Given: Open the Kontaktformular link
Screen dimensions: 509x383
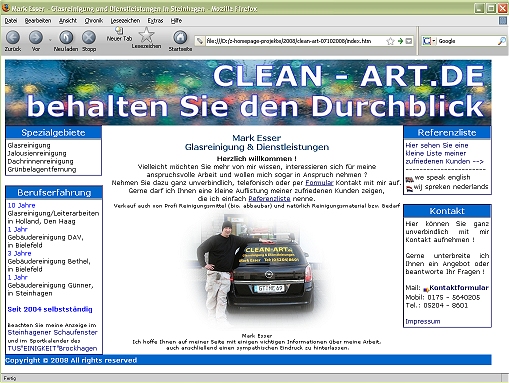Looking at the screenshot, I should pos(459,288).
